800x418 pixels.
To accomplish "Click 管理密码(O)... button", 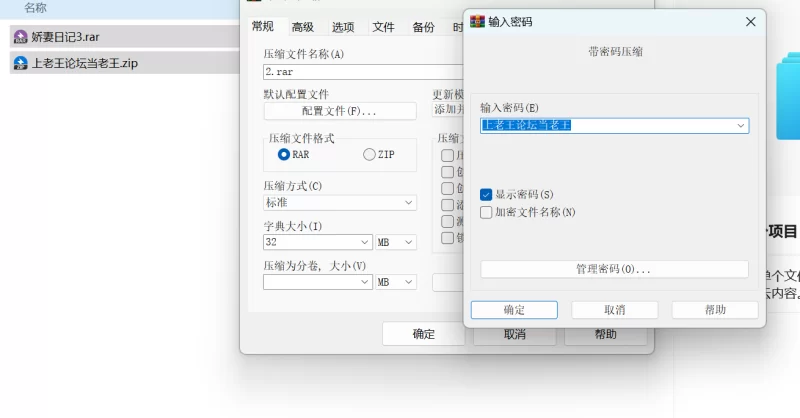I will click(x=614, y=269).
